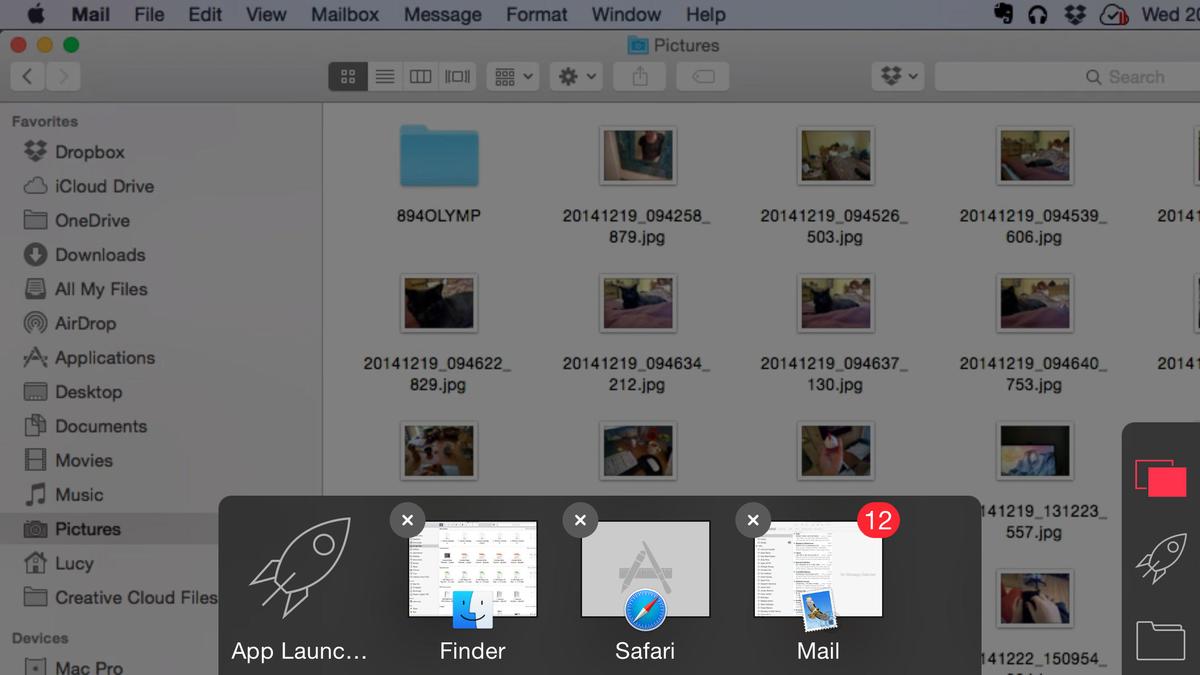1200x675 pixels.
Task: Select thumbnail 20141219_094634_212.jpg
Action: tap(638, 304)
